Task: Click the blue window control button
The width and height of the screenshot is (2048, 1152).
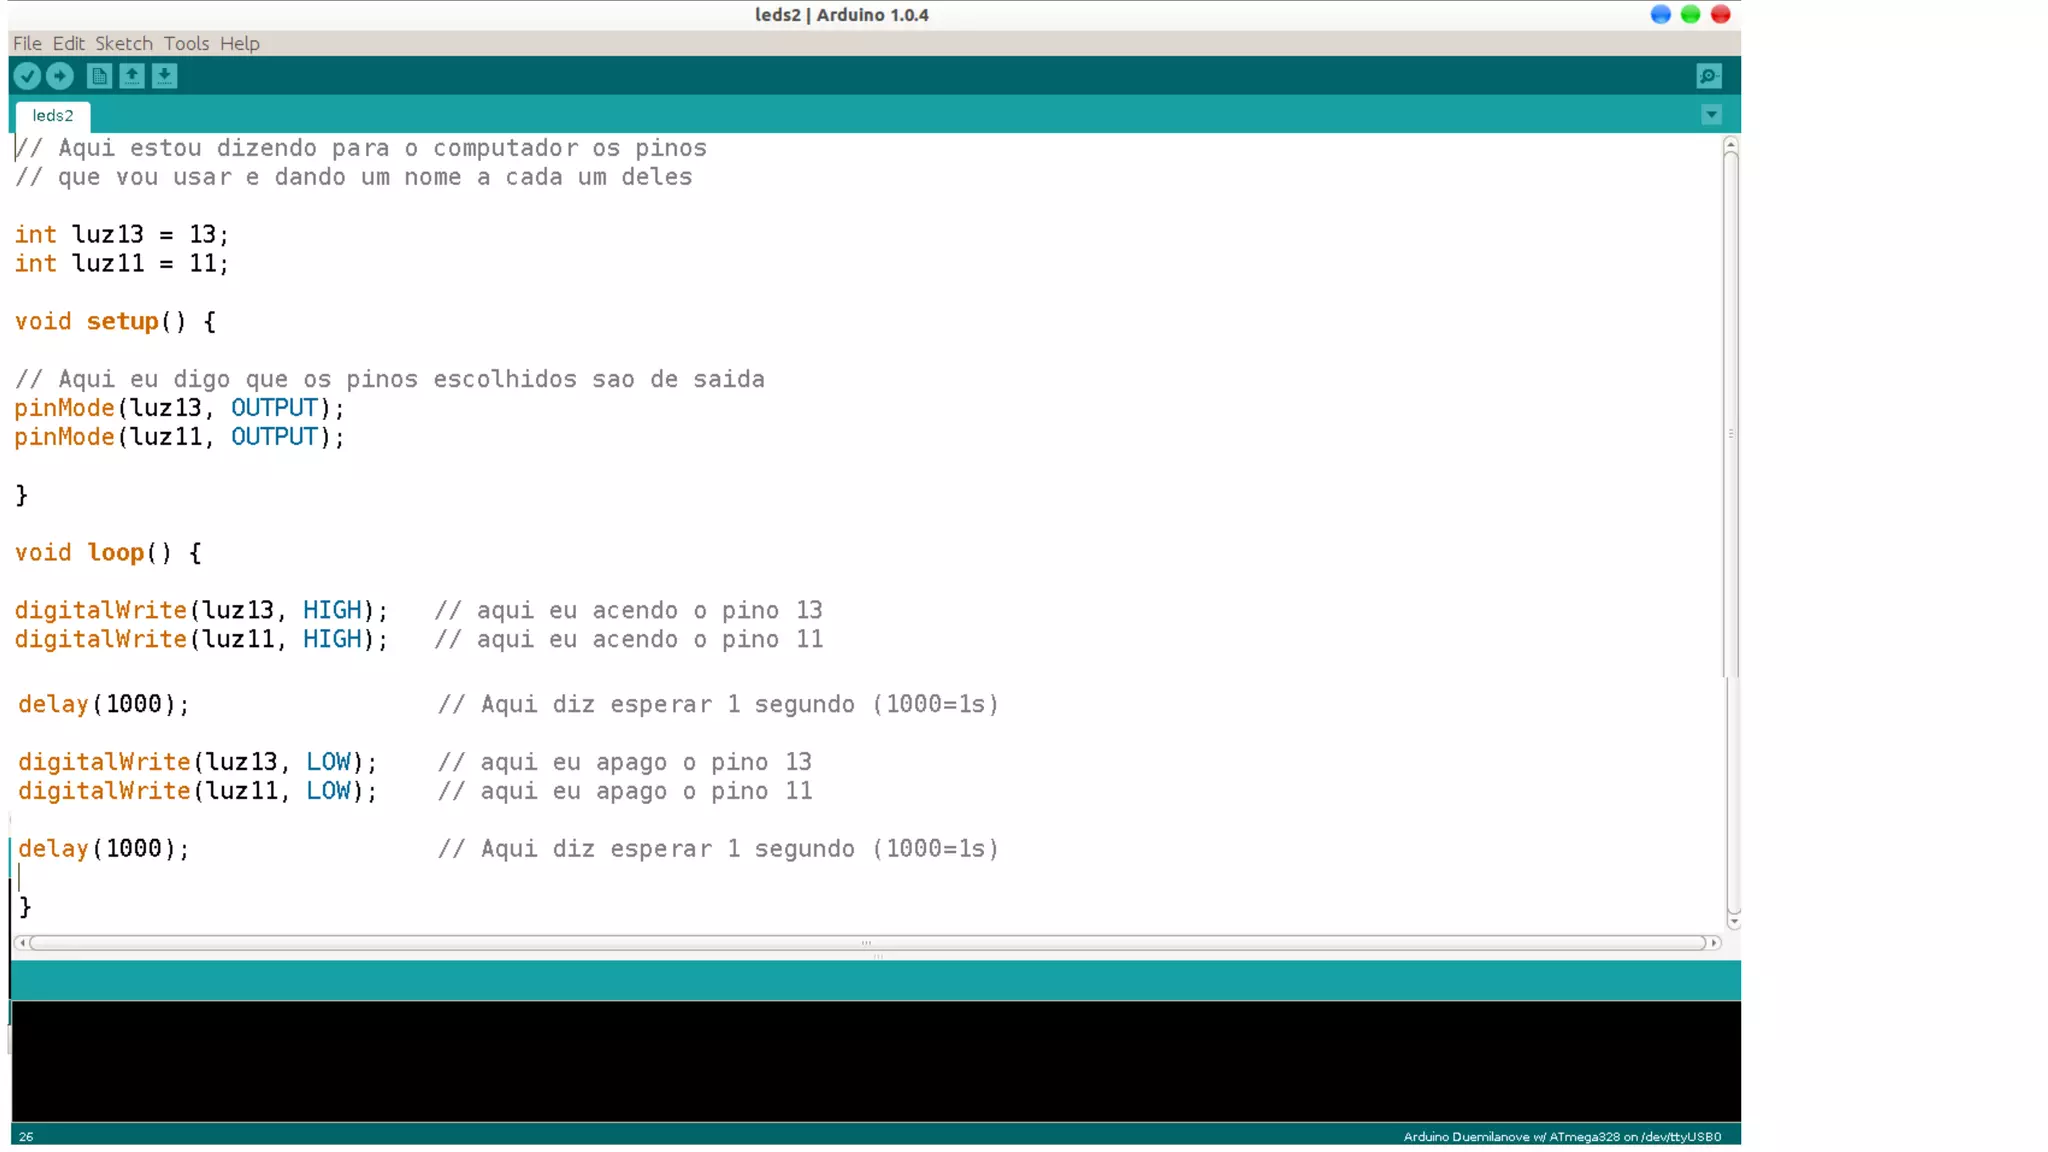Action: click(1660, 14)
